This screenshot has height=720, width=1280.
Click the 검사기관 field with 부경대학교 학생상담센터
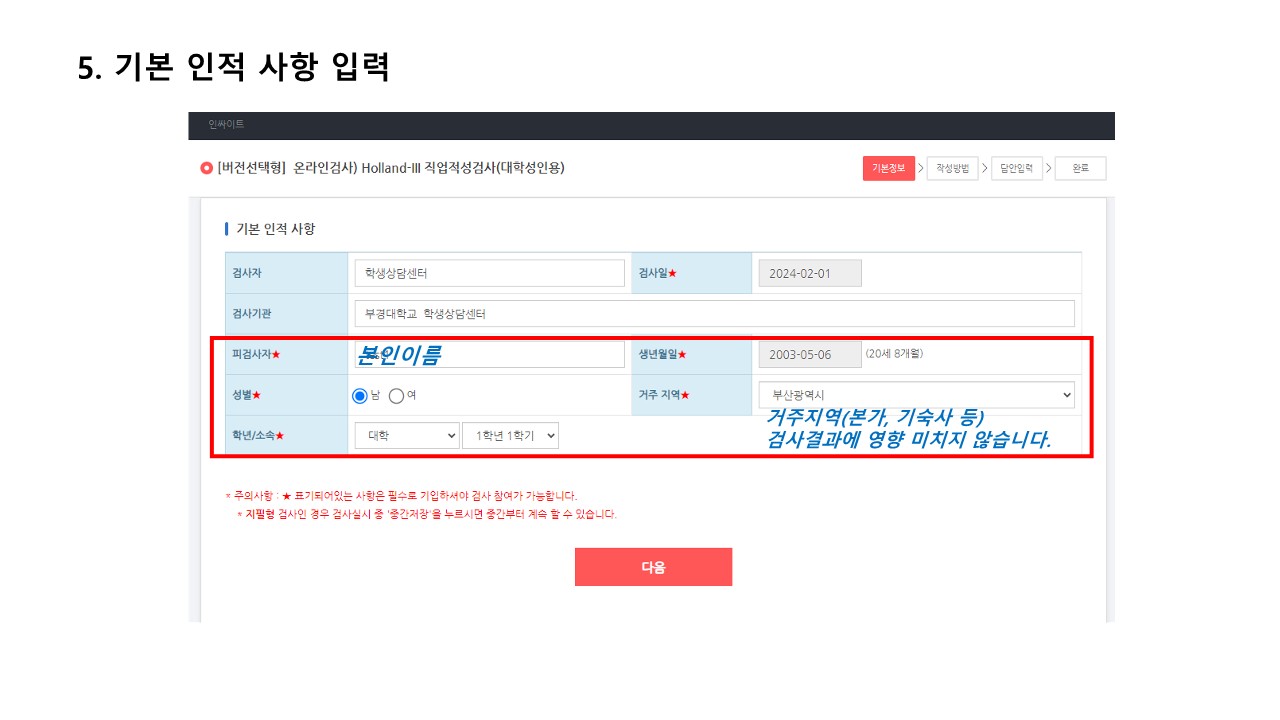pyautogui.click(x=714, y=313)
